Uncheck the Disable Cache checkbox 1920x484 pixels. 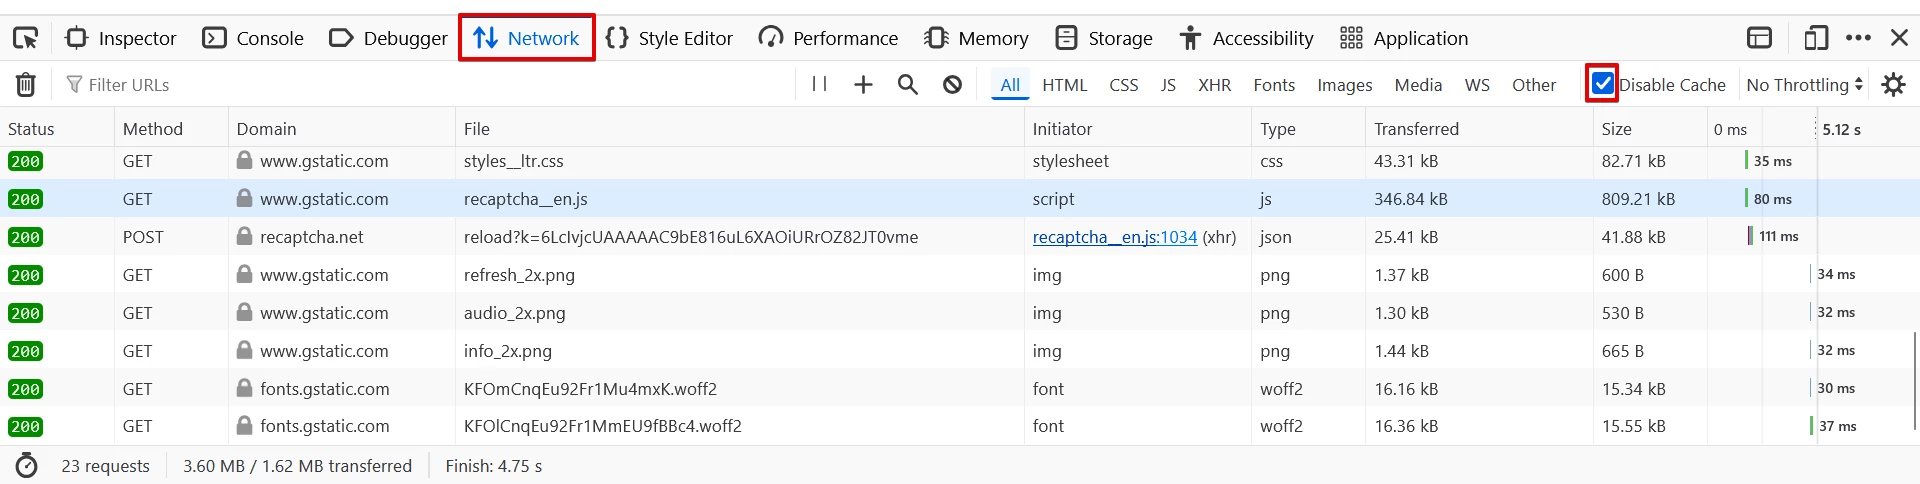1603,84
